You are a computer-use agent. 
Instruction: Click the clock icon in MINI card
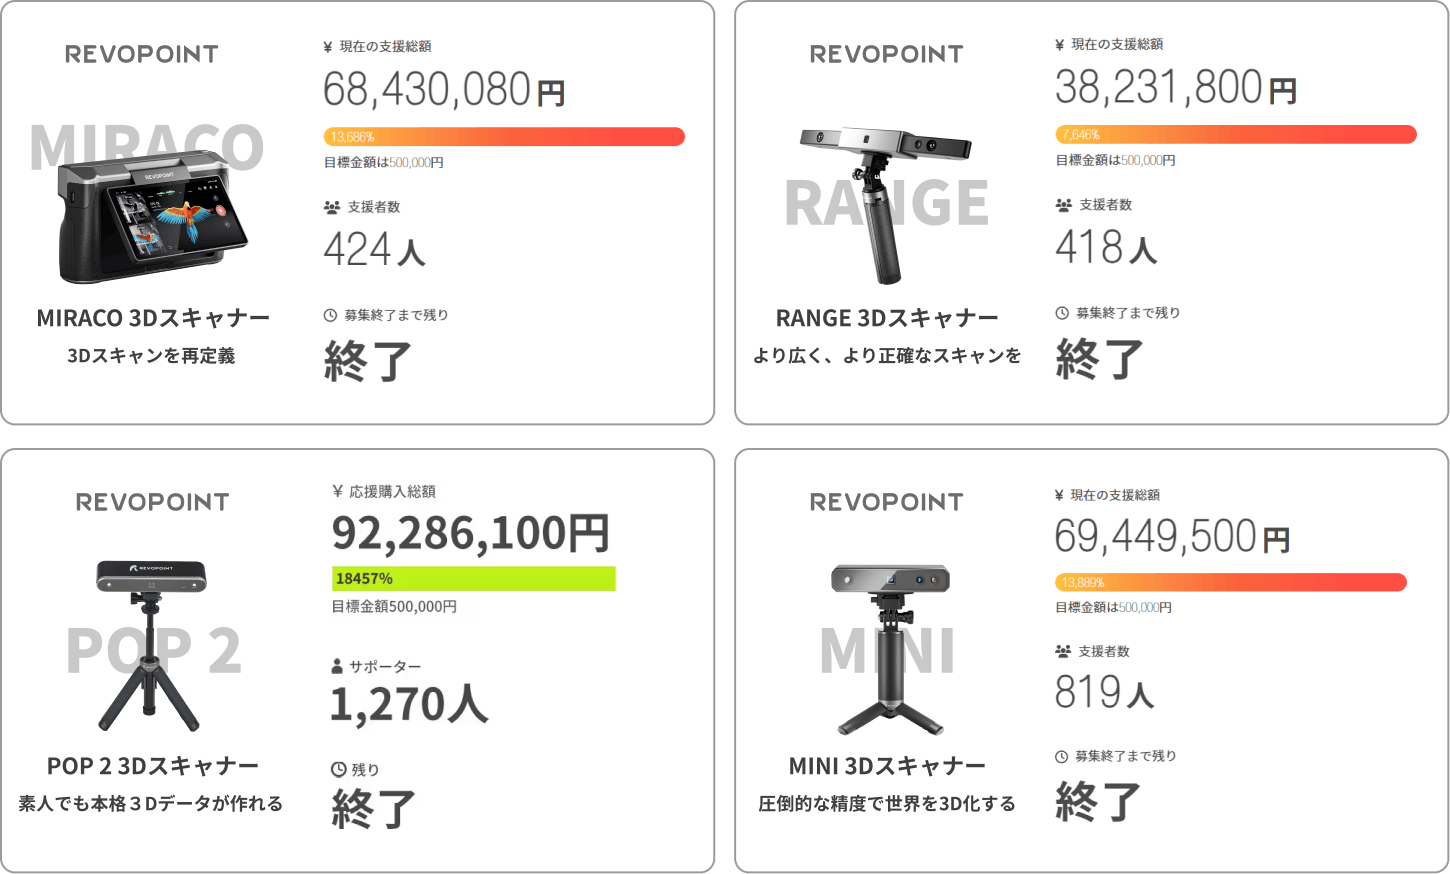[1061, 756]
